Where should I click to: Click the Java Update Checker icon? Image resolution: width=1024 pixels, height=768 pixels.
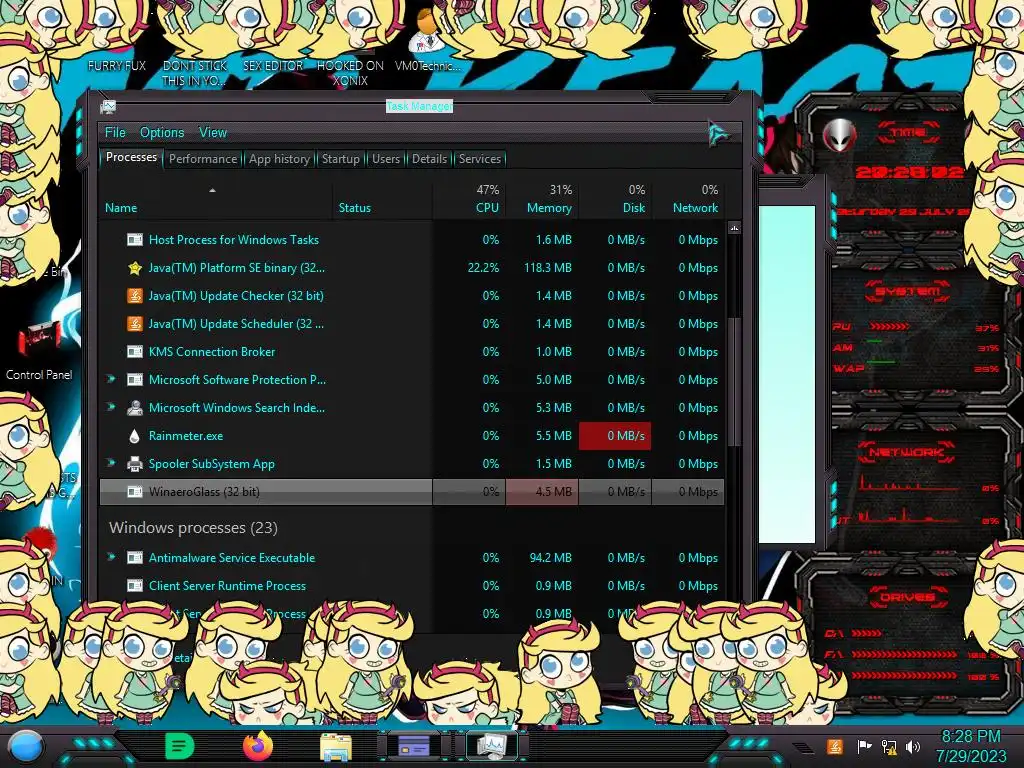coord(135,296)
